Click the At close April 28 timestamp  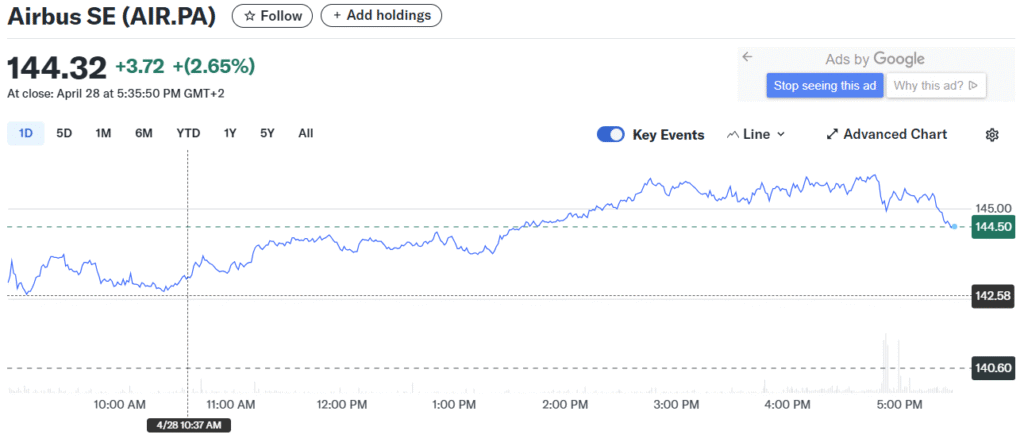pyautogui.click(x=116, y=93)
